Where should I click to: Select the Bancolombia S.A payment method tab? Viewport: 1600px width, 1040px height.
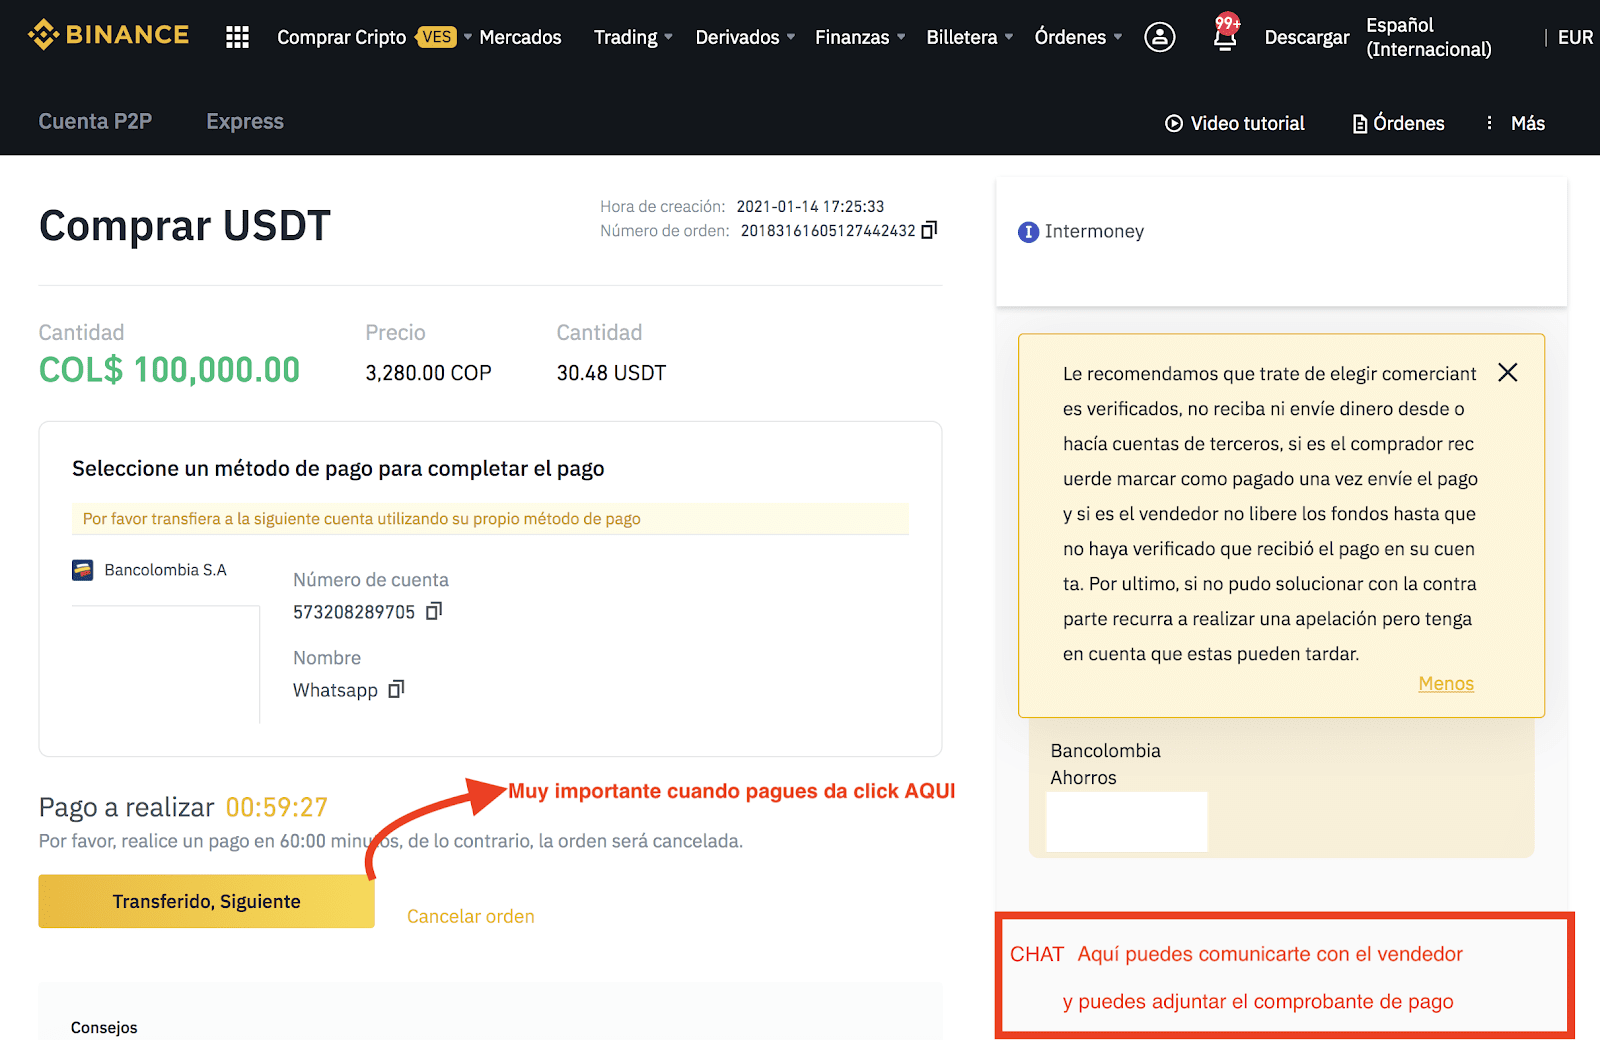coord(150,570)
